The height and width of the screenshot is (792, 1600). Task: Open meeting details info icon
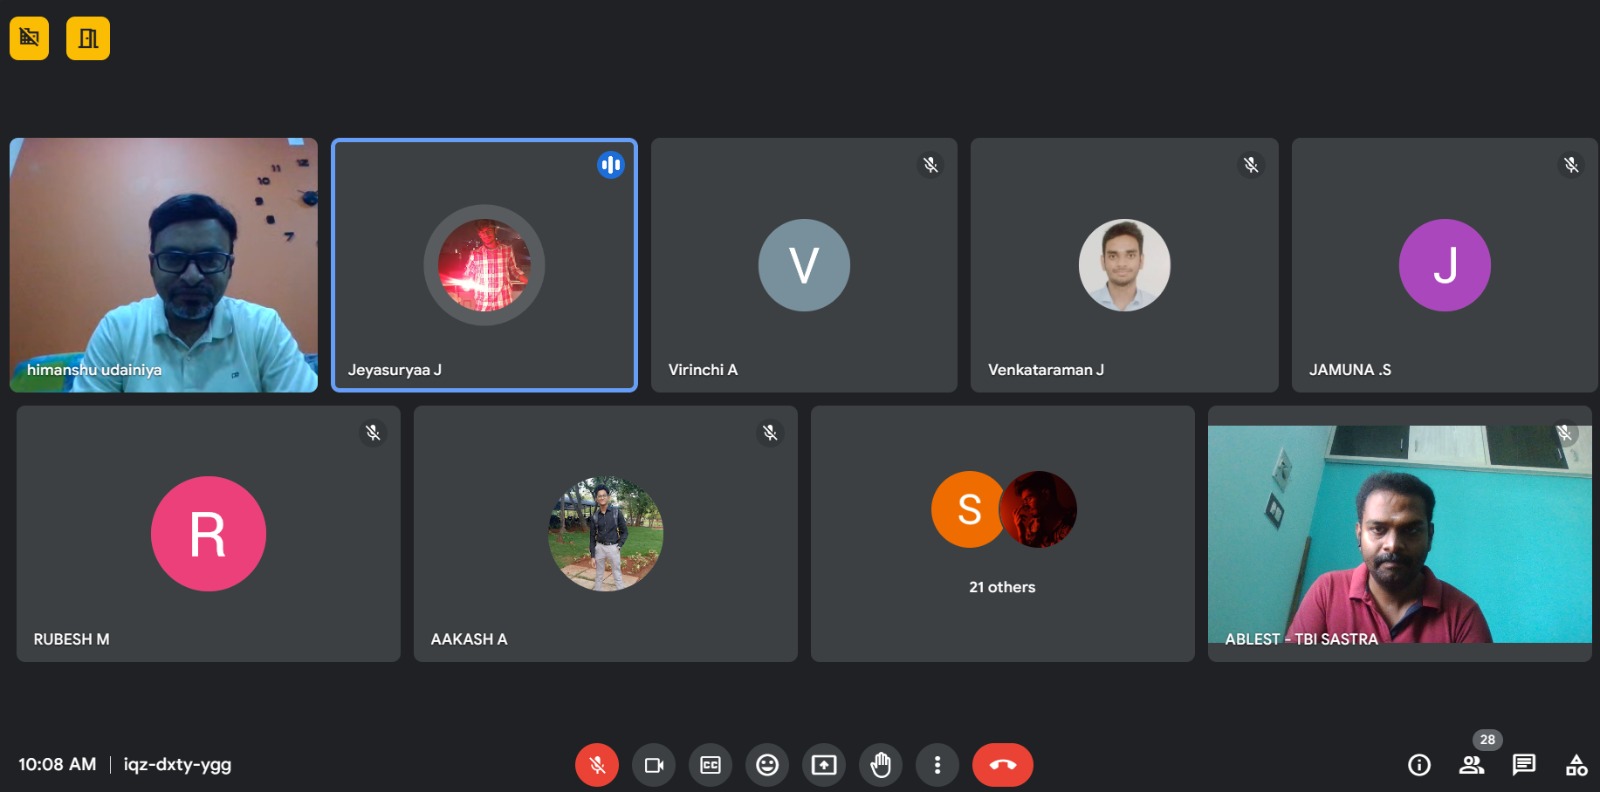[1419, 765]
